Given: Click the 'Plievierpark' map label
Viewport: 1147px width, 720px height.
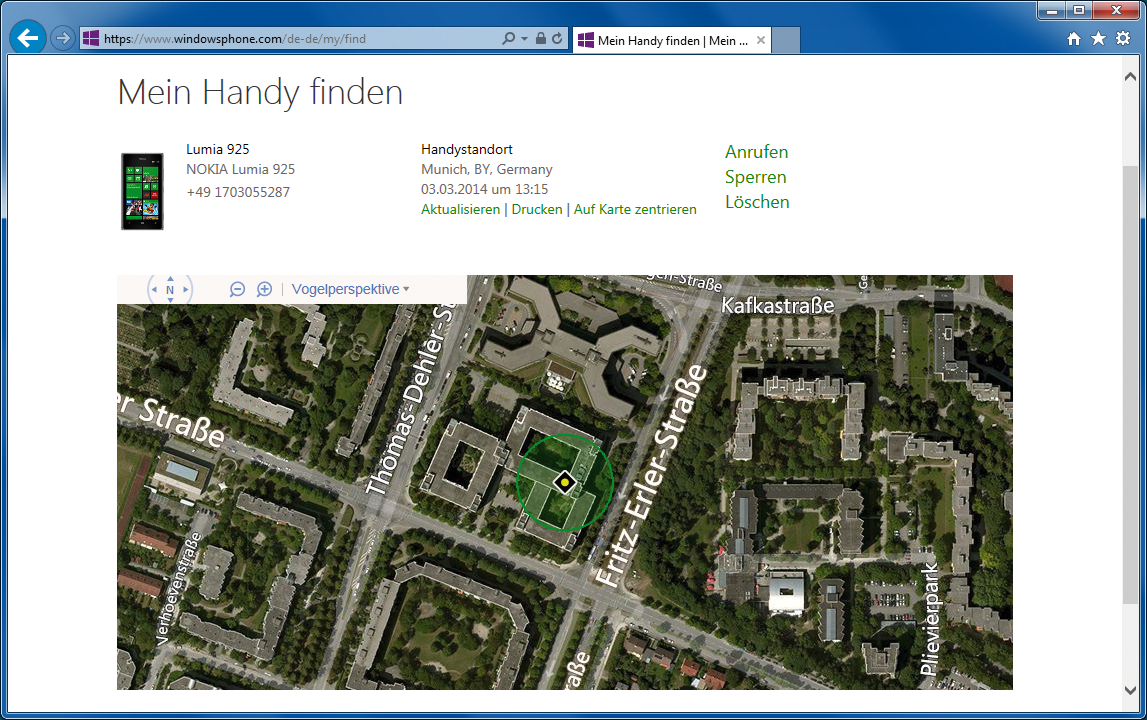Looking at the screenshot, I should click(x=929, y=619).
